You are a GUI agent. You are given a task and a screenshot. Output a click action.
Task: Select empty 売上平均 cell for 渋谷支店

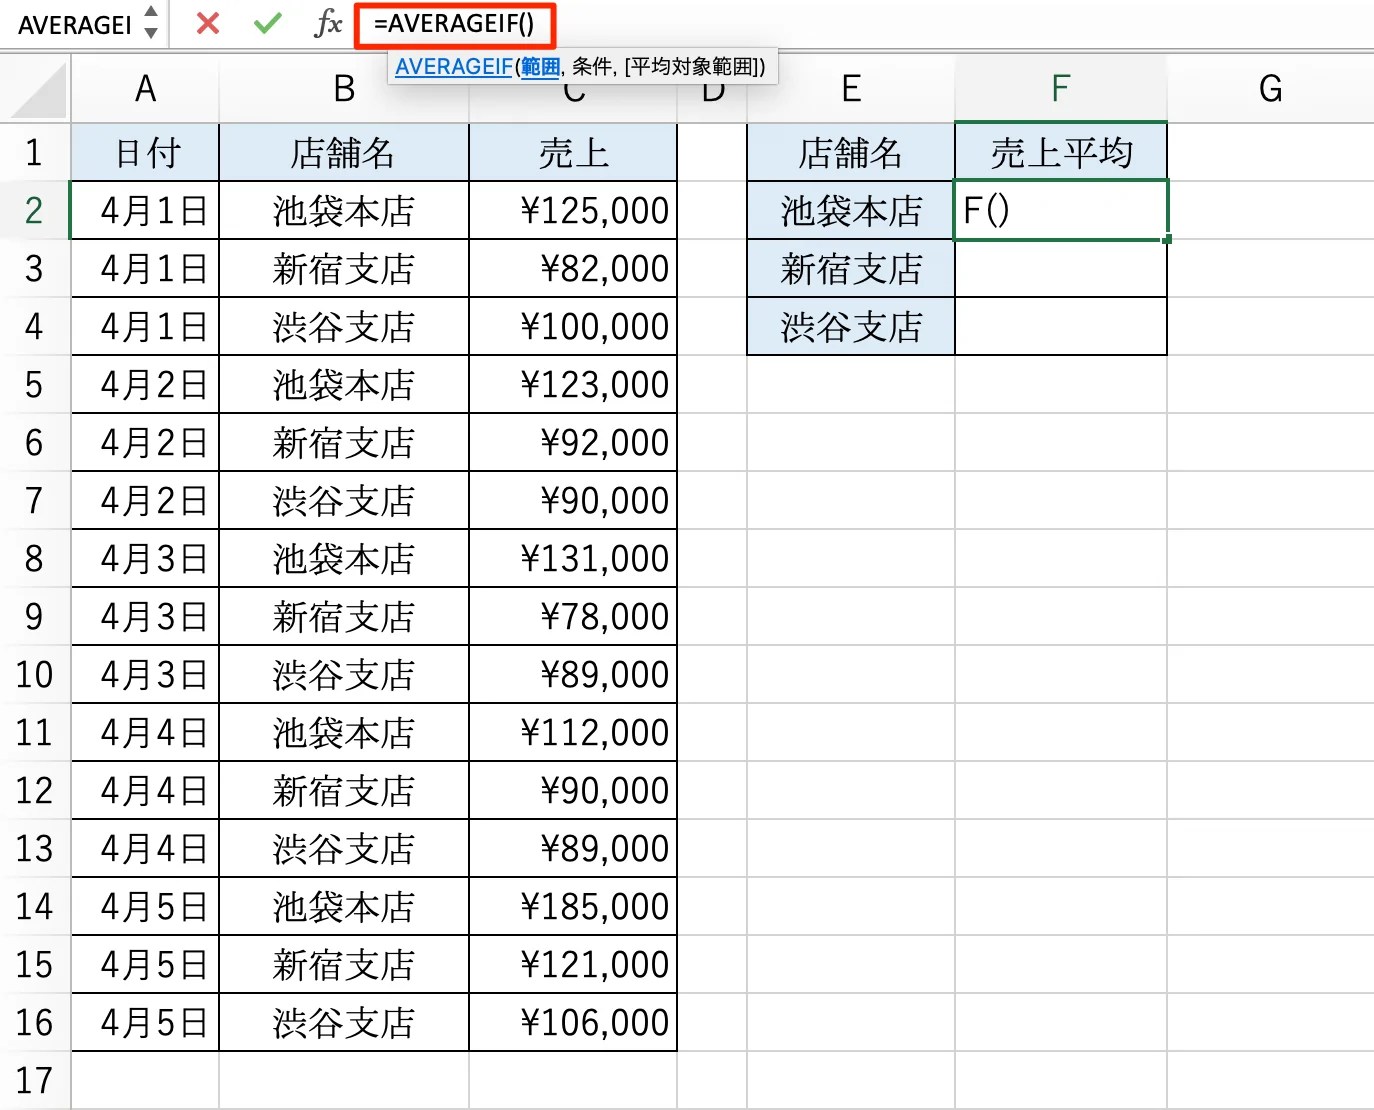pyautogui.click(x=1061, y=327)
